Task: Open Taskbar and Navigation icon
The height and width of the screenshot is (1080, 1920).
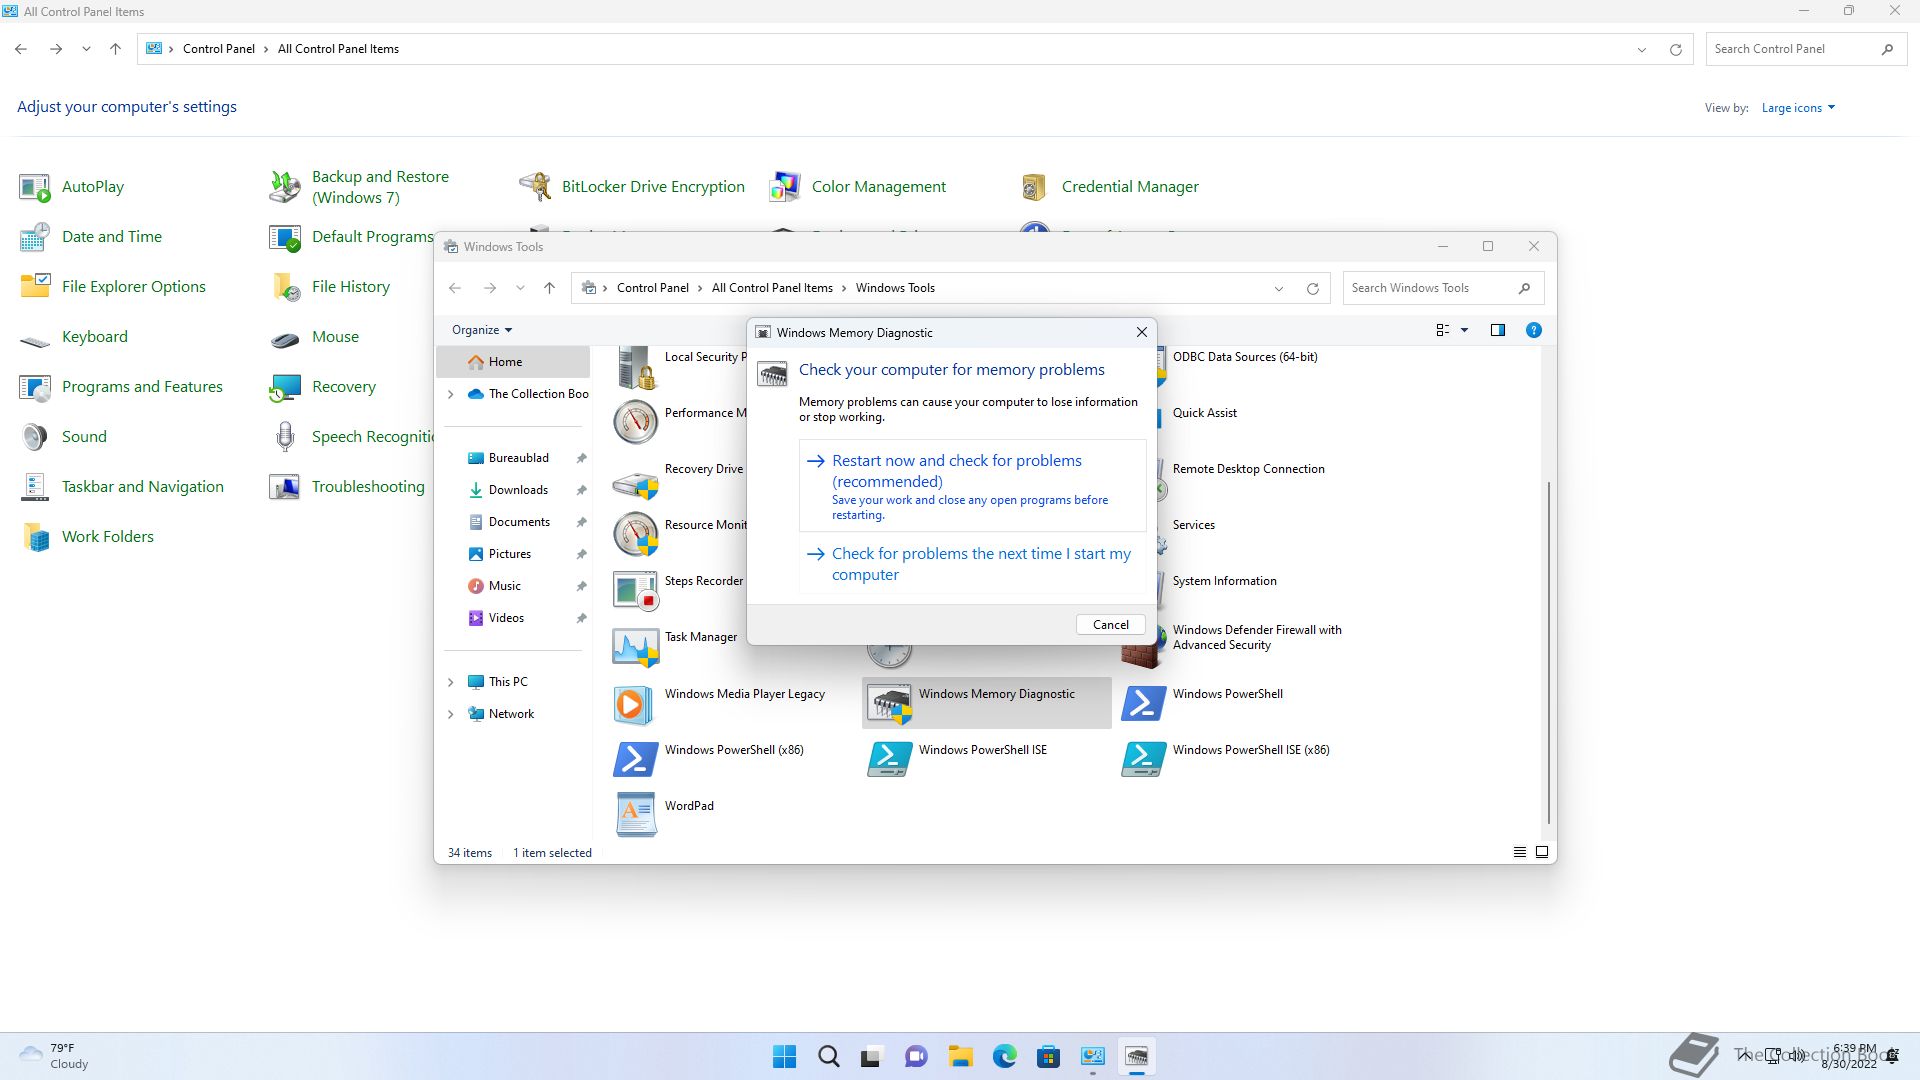Action: pyautogui.click(x=35, y=487)
